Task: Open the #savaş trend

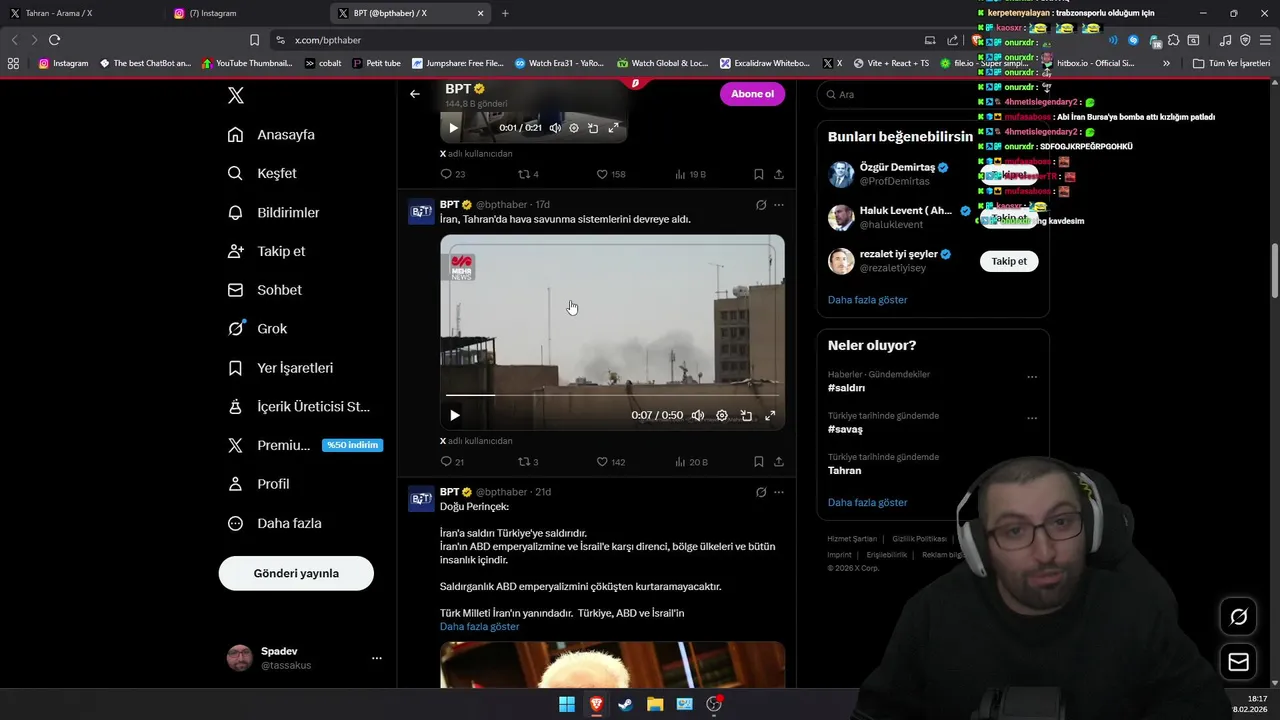Action: 845,429
